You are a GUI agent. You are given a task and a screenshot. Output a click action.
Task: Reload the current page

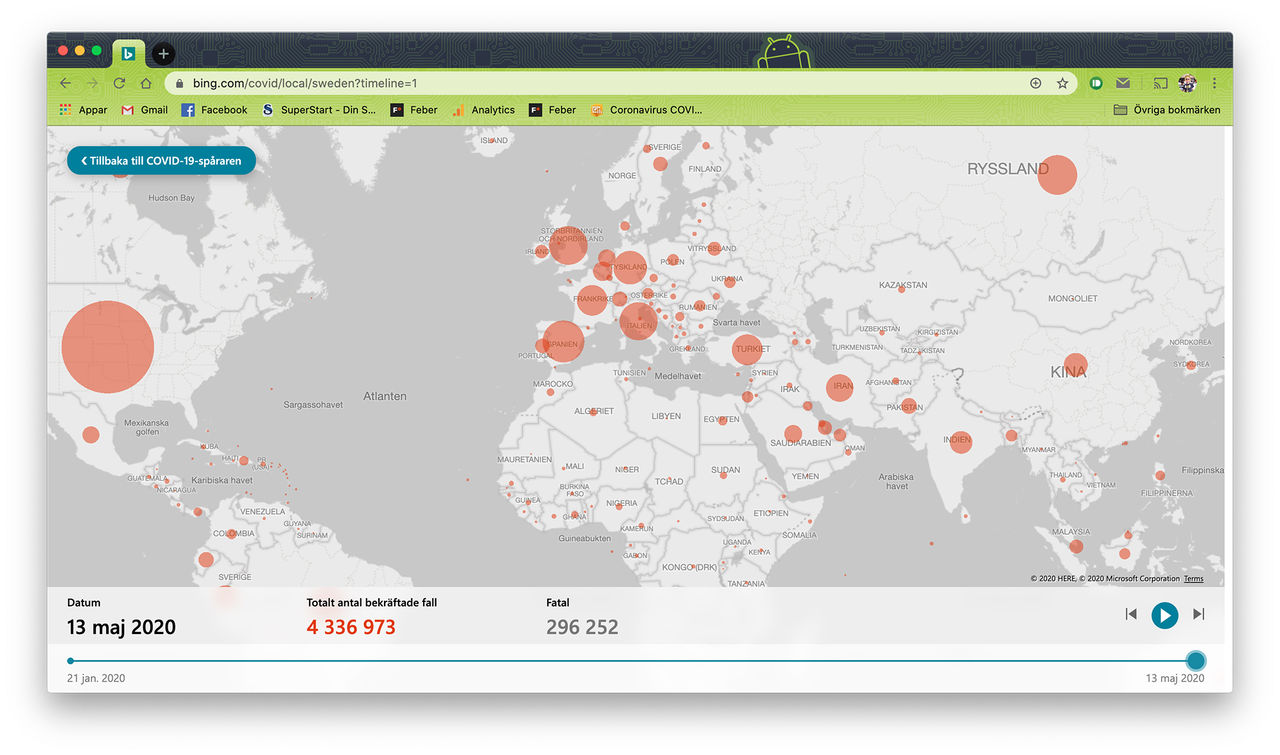click(119, 84)
